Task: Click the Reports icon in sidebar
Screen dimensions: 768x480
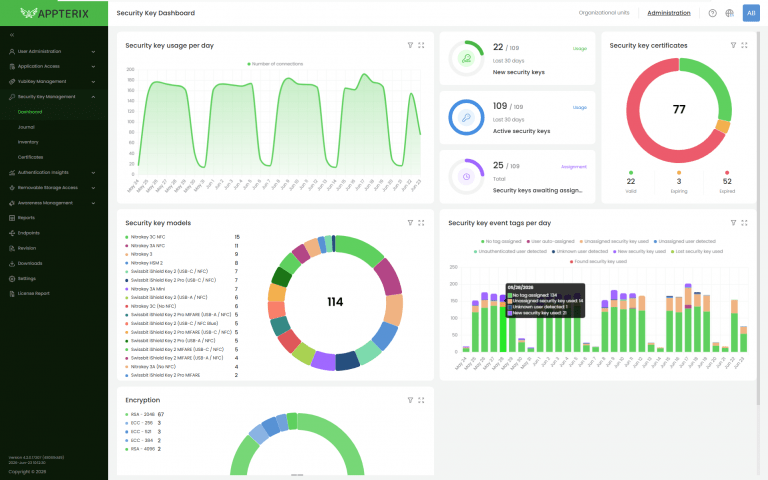Action: coord(12,218)
